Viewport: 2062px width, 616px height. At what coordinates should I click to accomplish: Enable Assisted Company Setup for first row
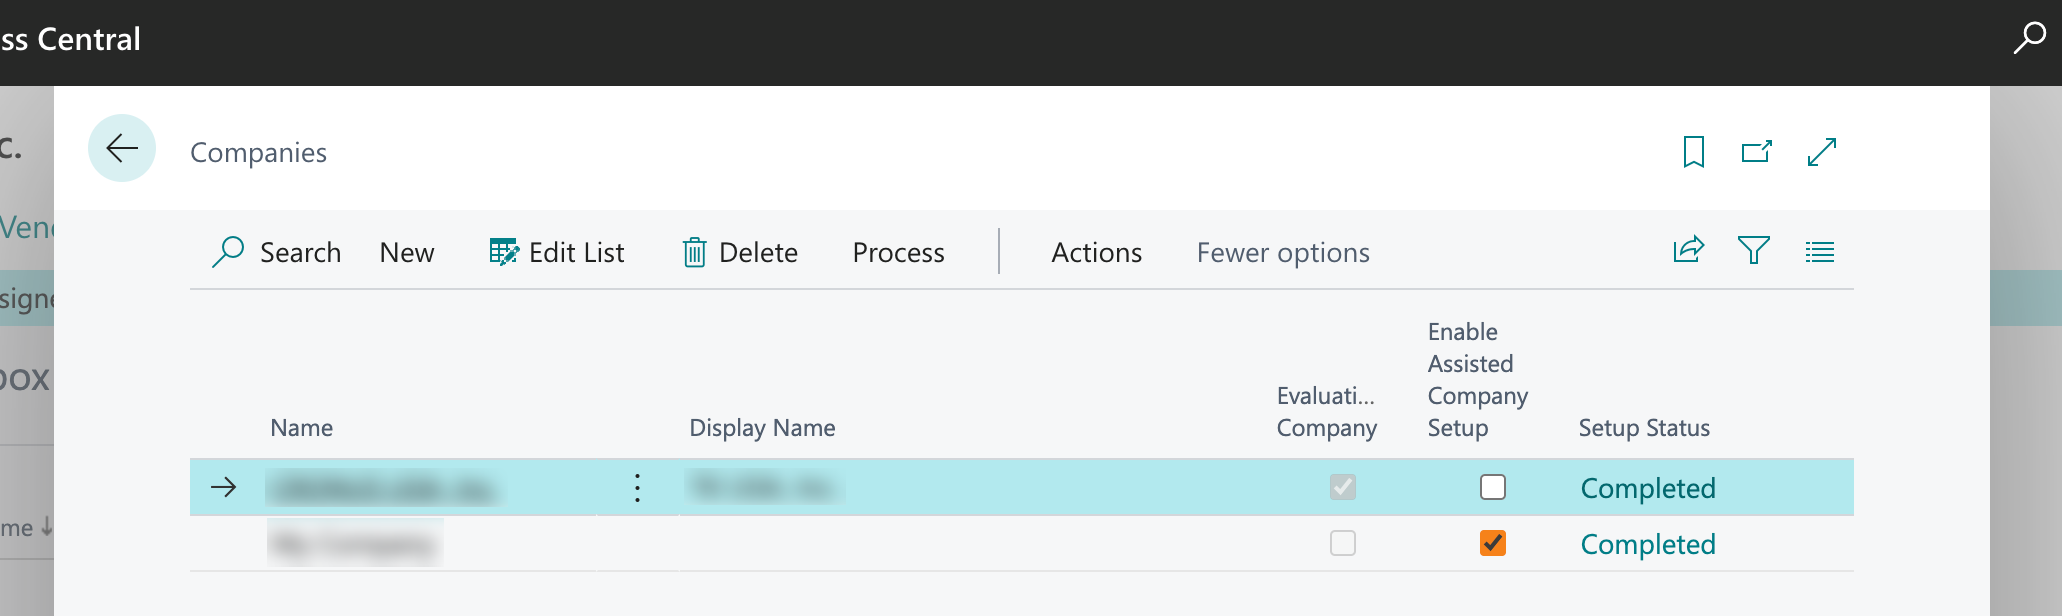coord(1492,487)
